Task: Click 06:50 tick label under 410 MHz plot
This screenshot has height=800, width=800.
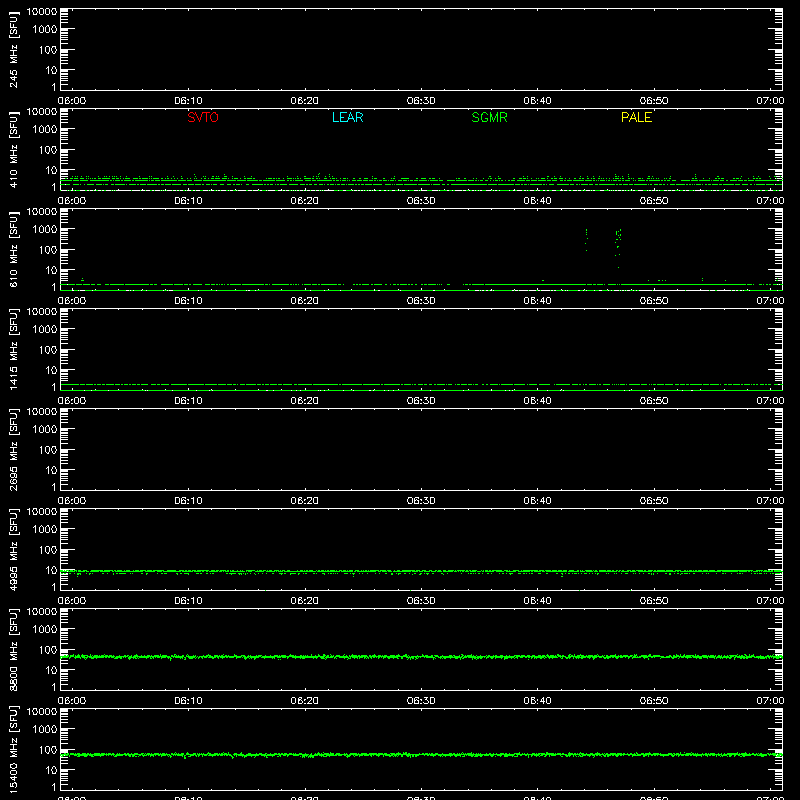Action: [x=654, y=201]
